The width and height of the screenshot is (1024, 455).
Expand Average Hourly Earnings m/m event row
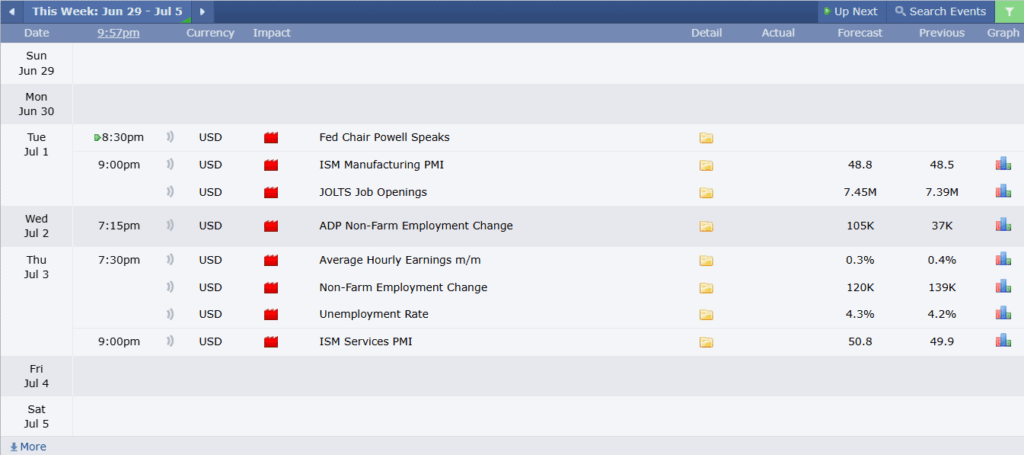click(x=548, y=260)
